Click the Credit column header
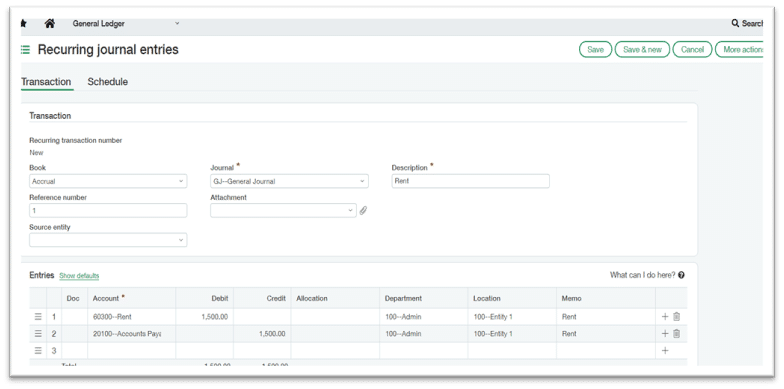 [262, 298]
